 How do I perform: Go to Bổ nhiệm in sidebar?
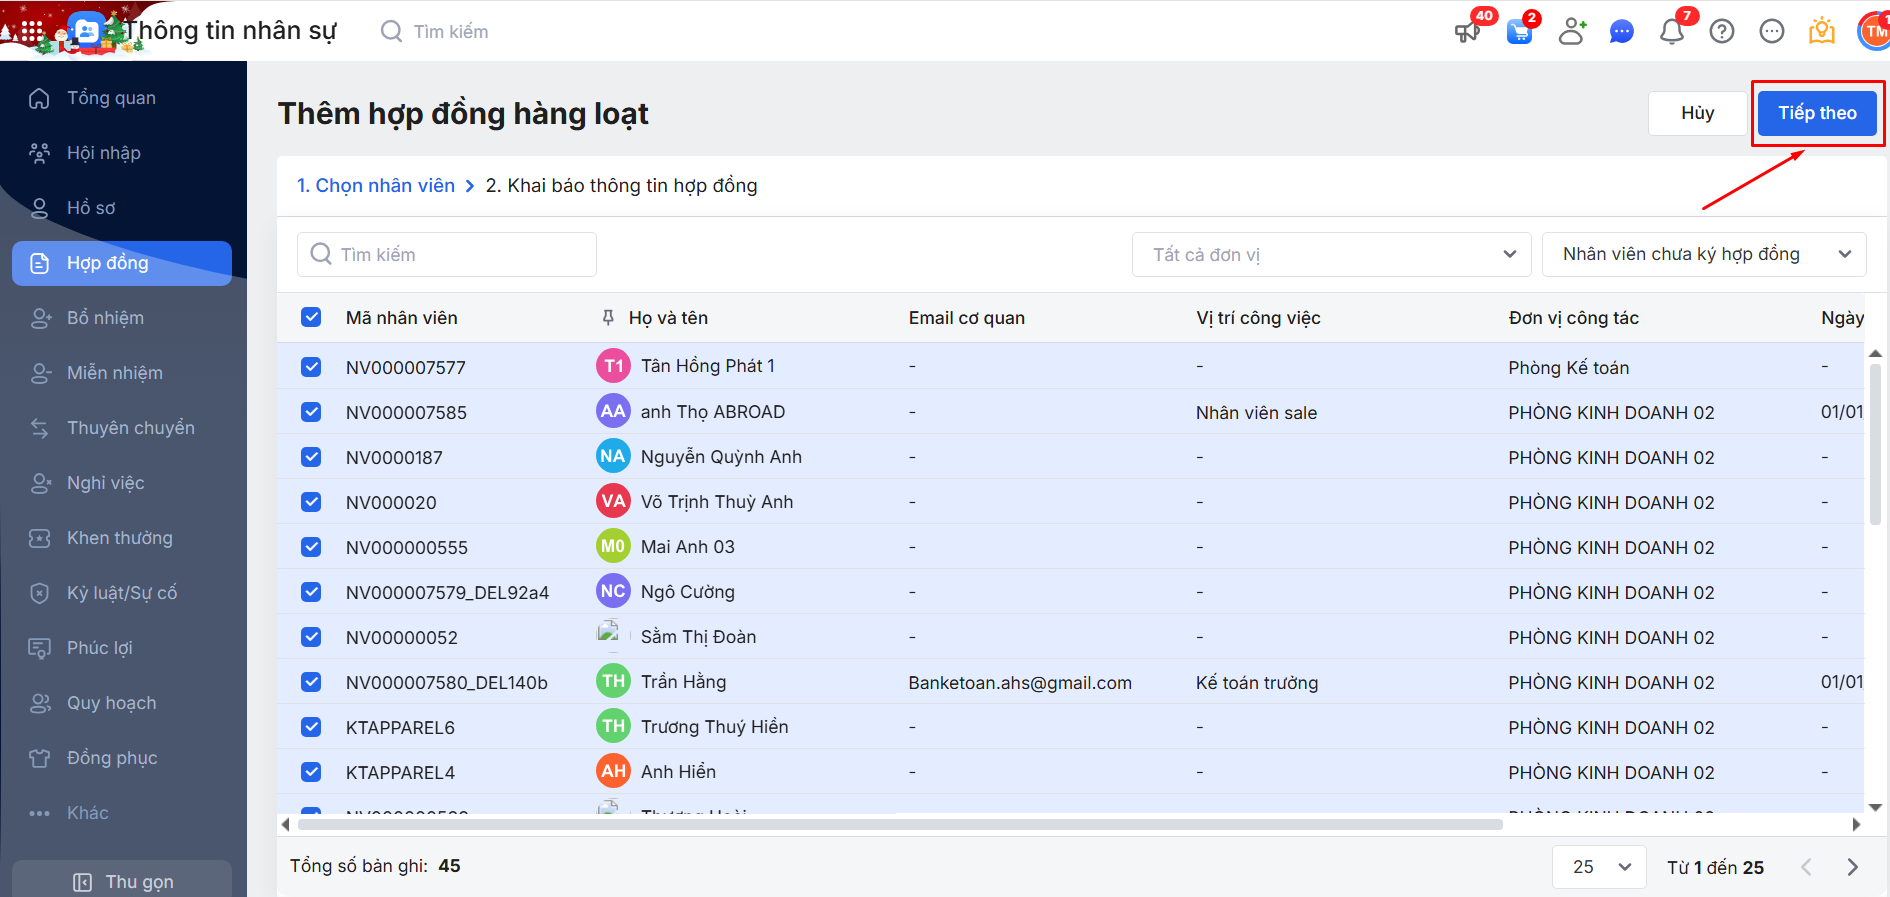click(x=105, y=318)
